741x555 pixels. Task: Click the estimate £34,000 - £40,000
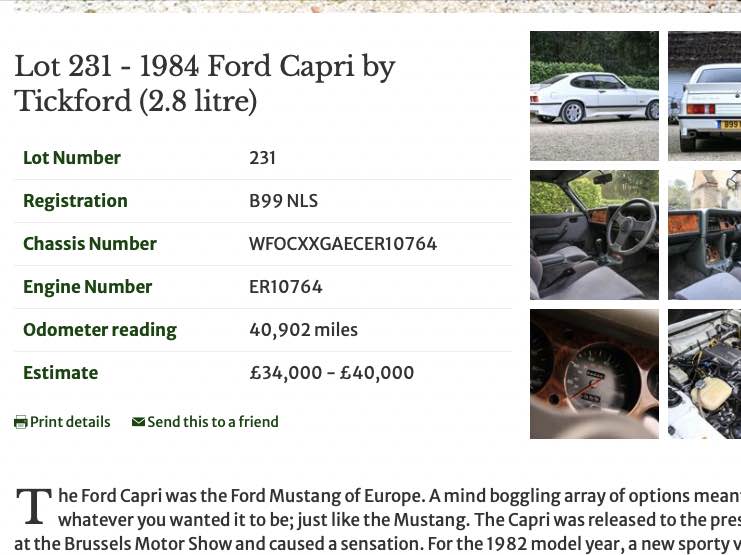click(331, 373)
